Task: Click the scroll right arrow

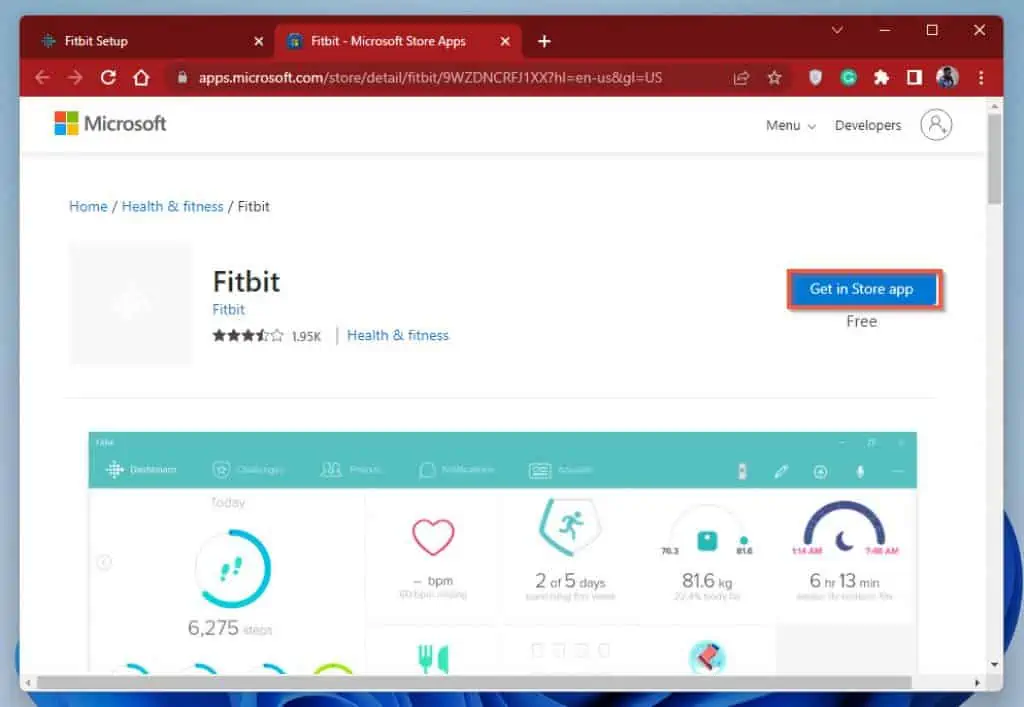Action: tap(977, 683)
